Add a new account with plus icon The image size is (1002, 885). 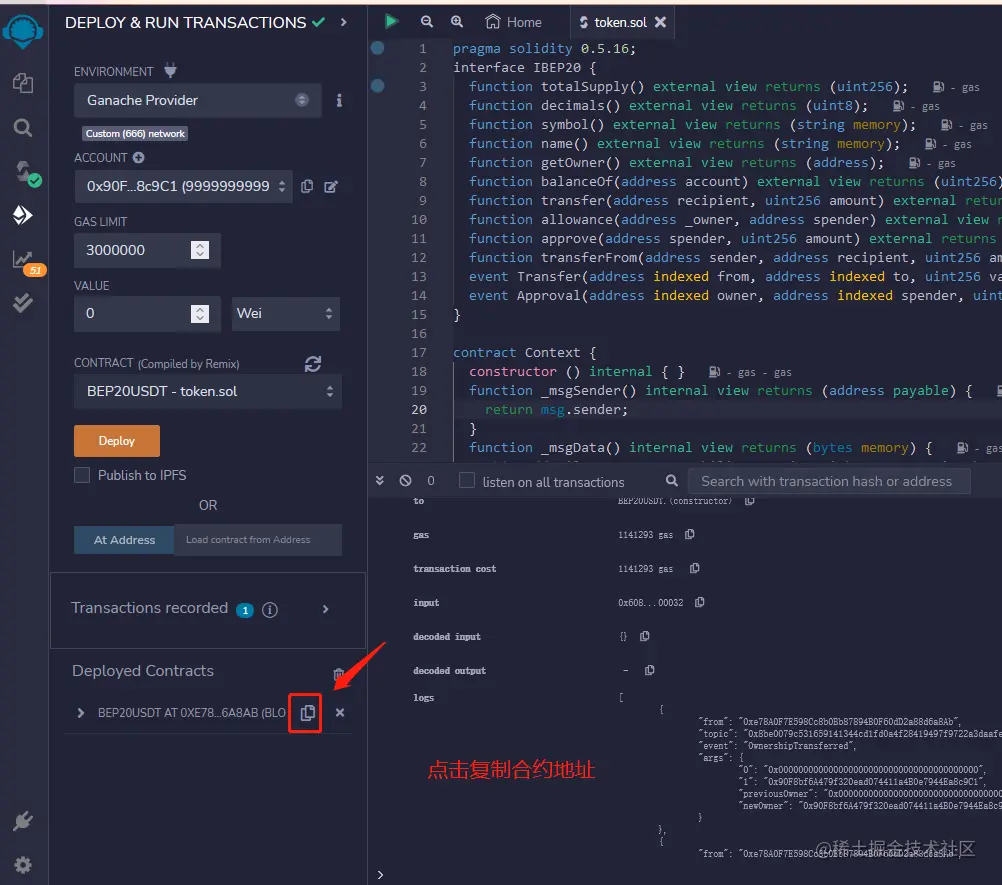pos(139,157)
